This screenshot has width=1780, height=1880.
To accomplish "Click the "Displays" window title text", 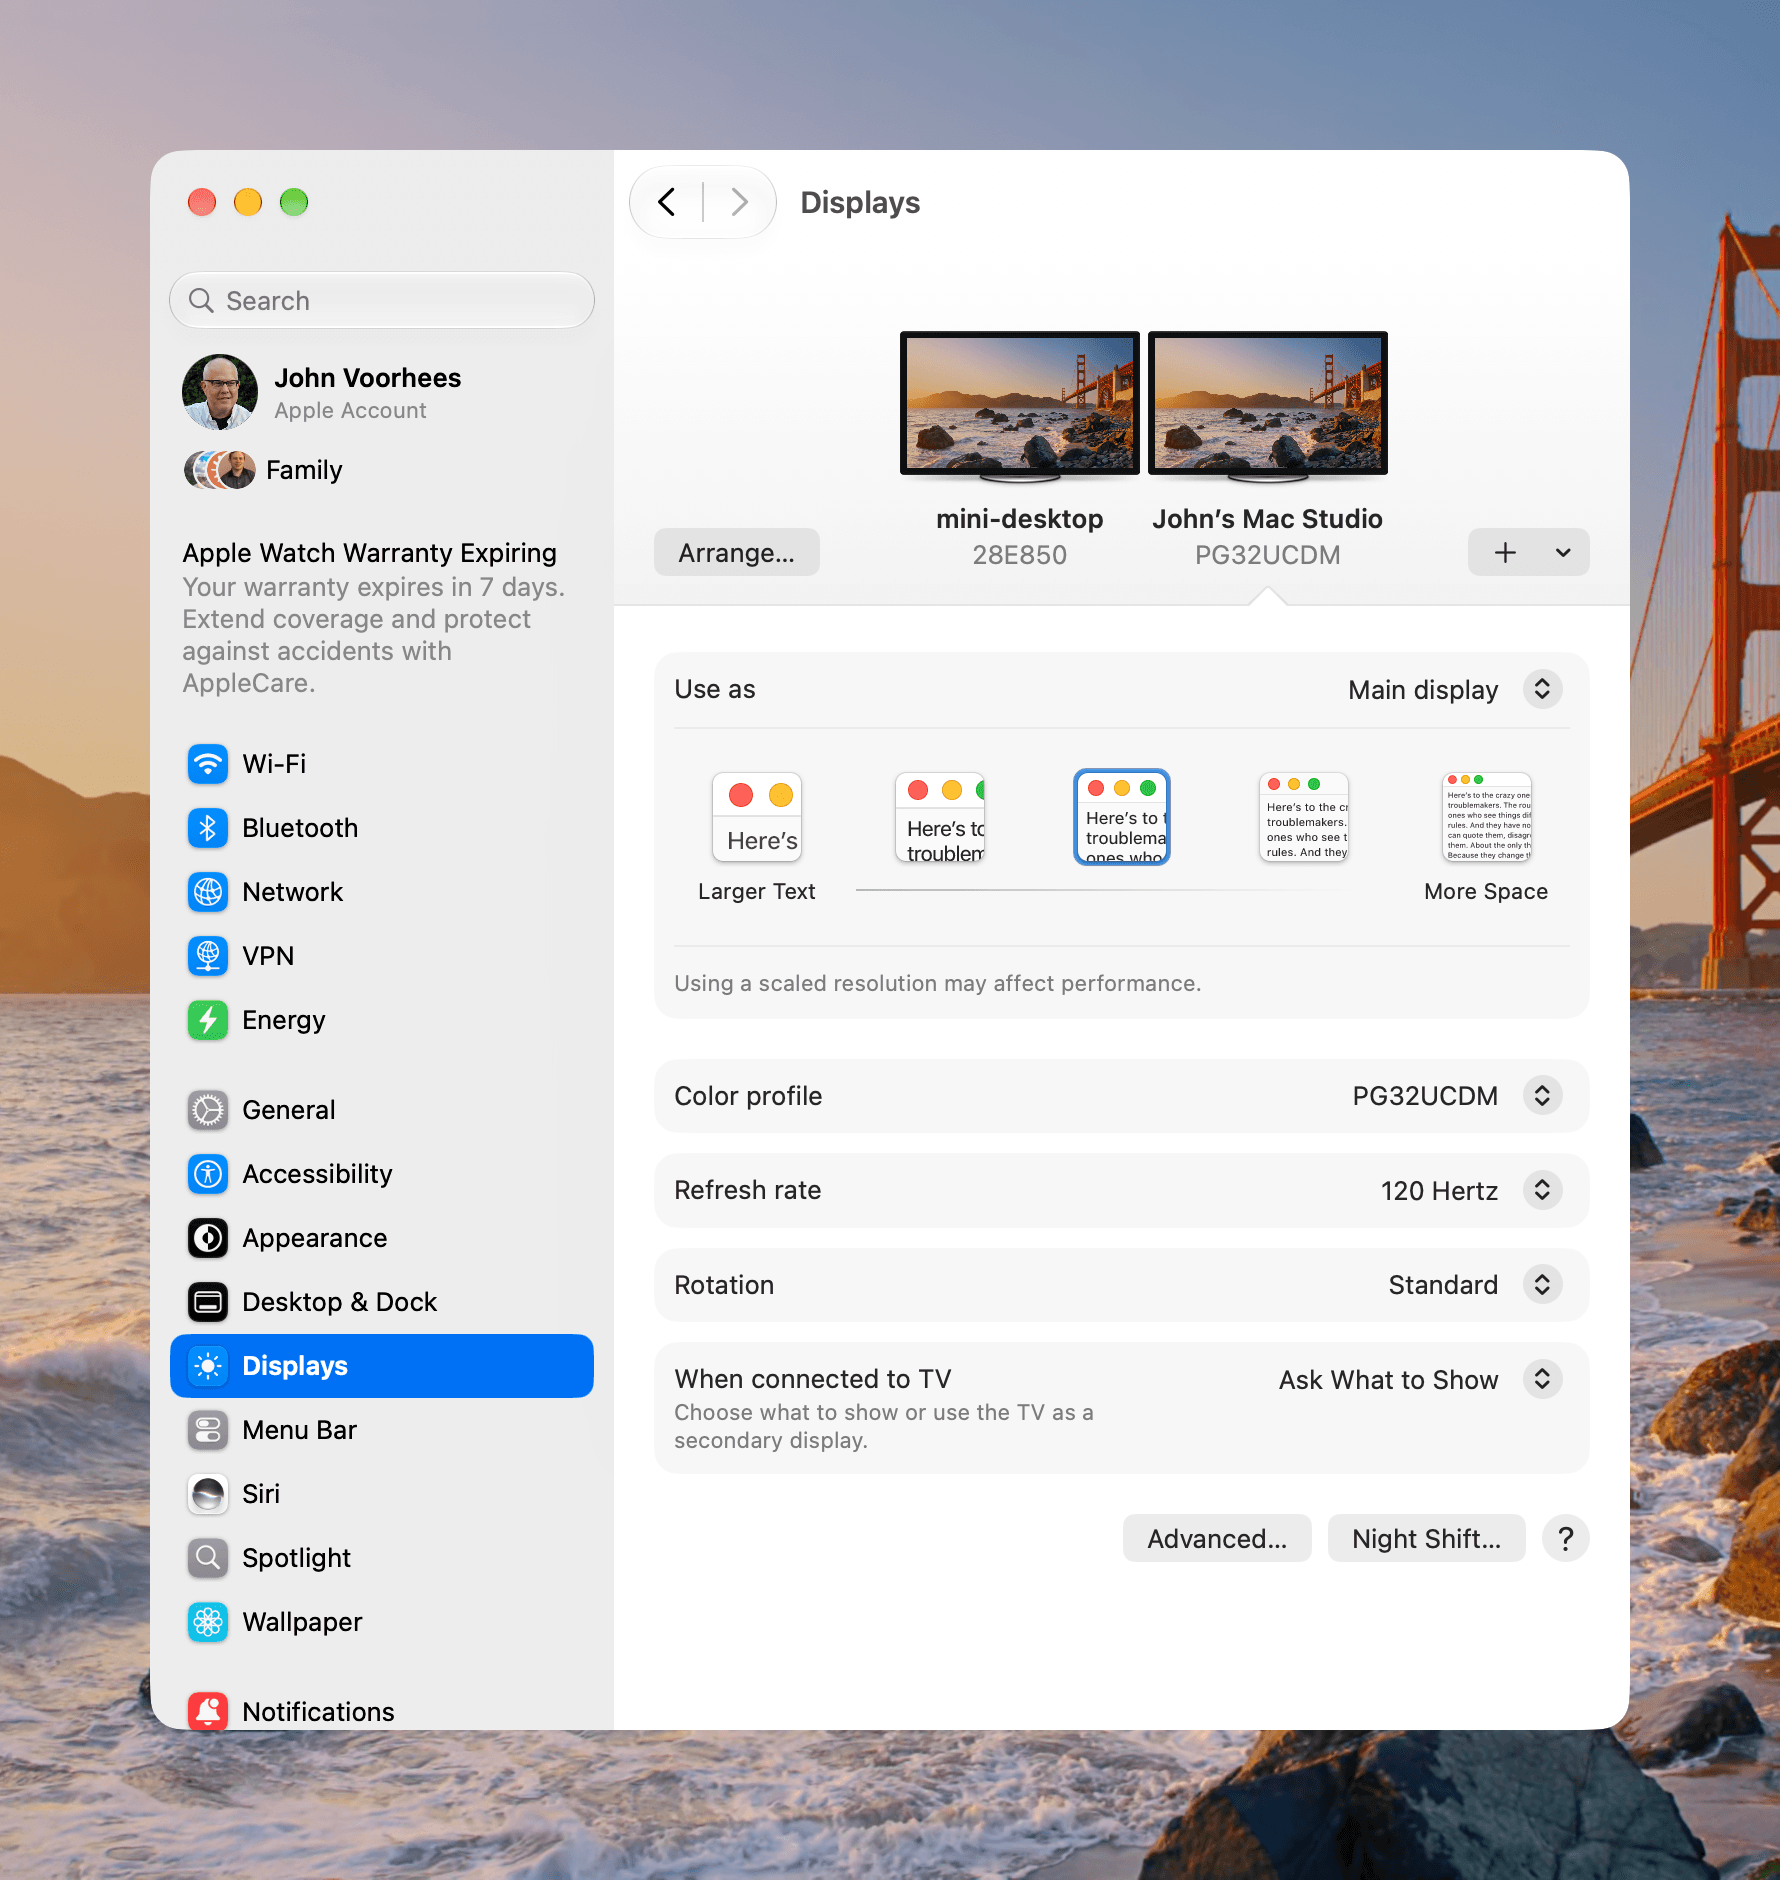I will (x=860, y=202).
